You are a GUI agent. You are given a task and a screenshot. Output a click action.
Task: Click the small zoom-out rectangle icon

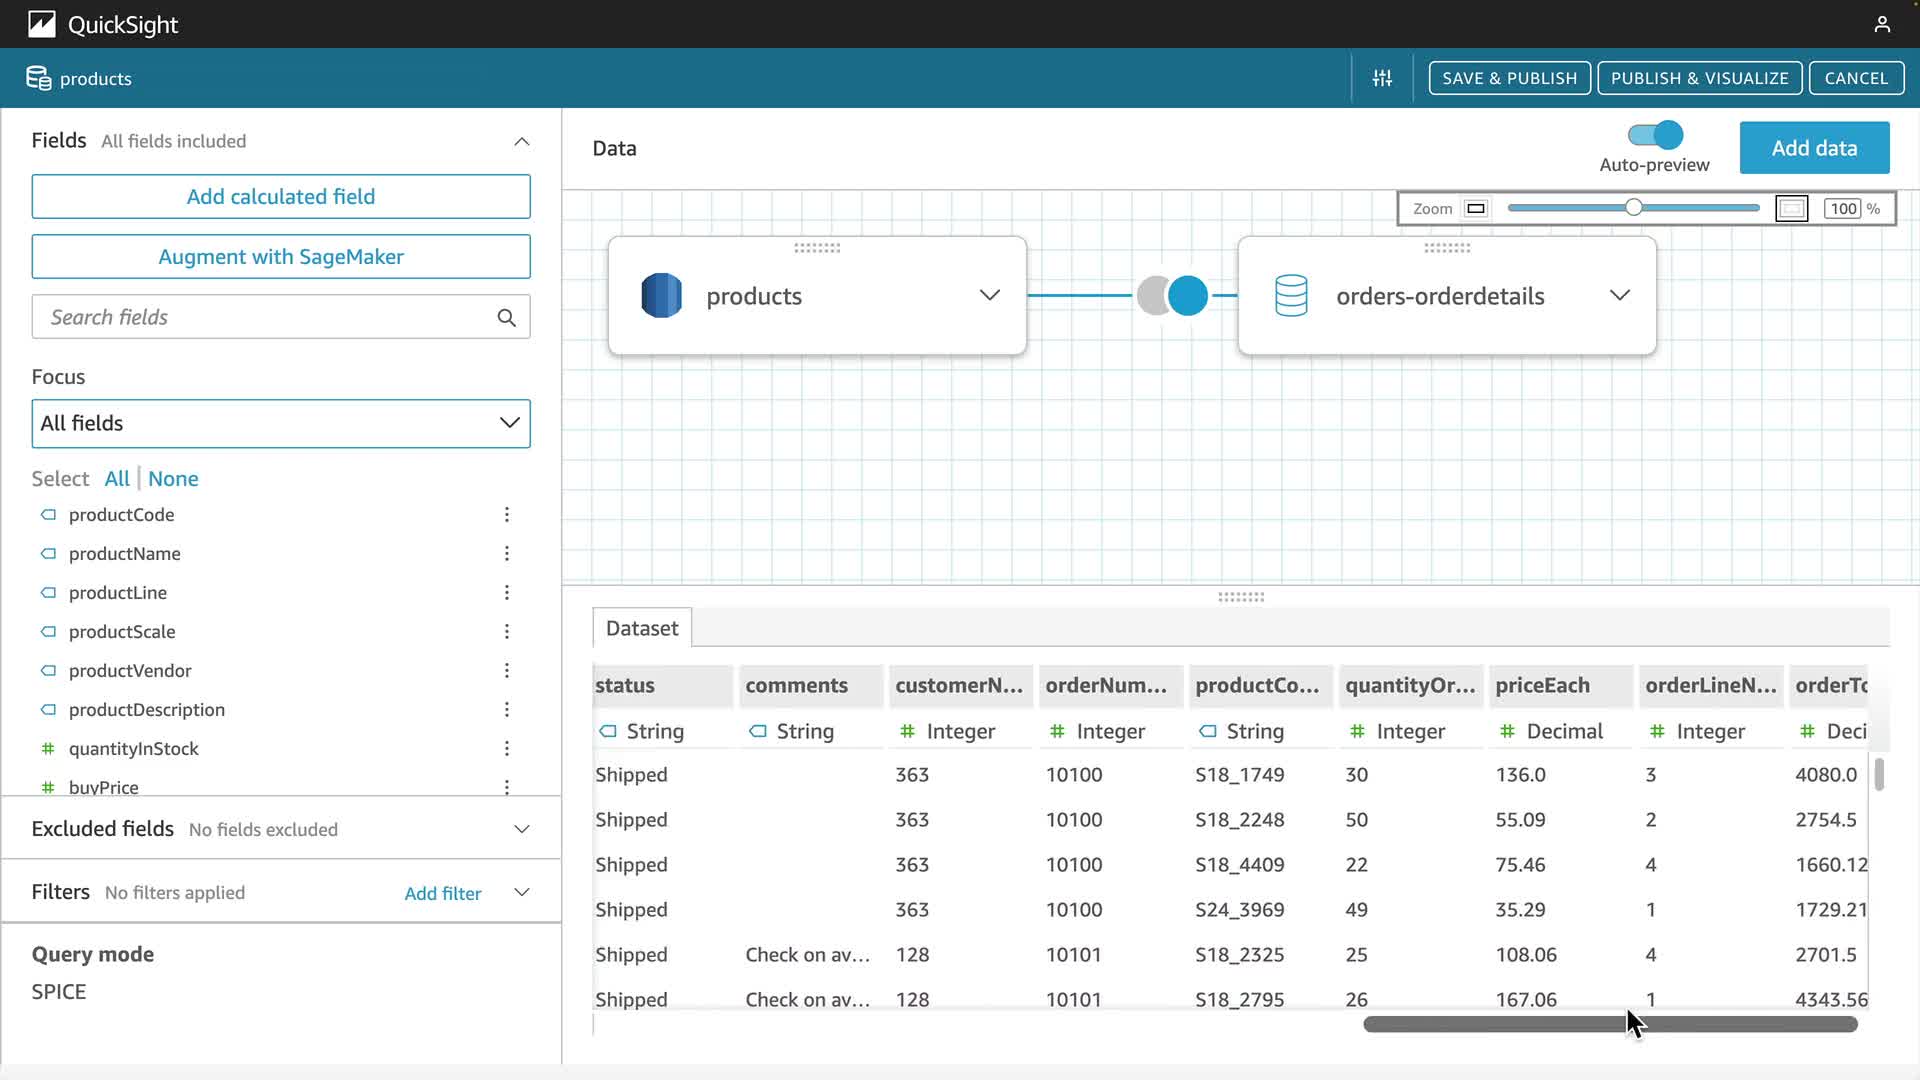(x=1475, y=209)
